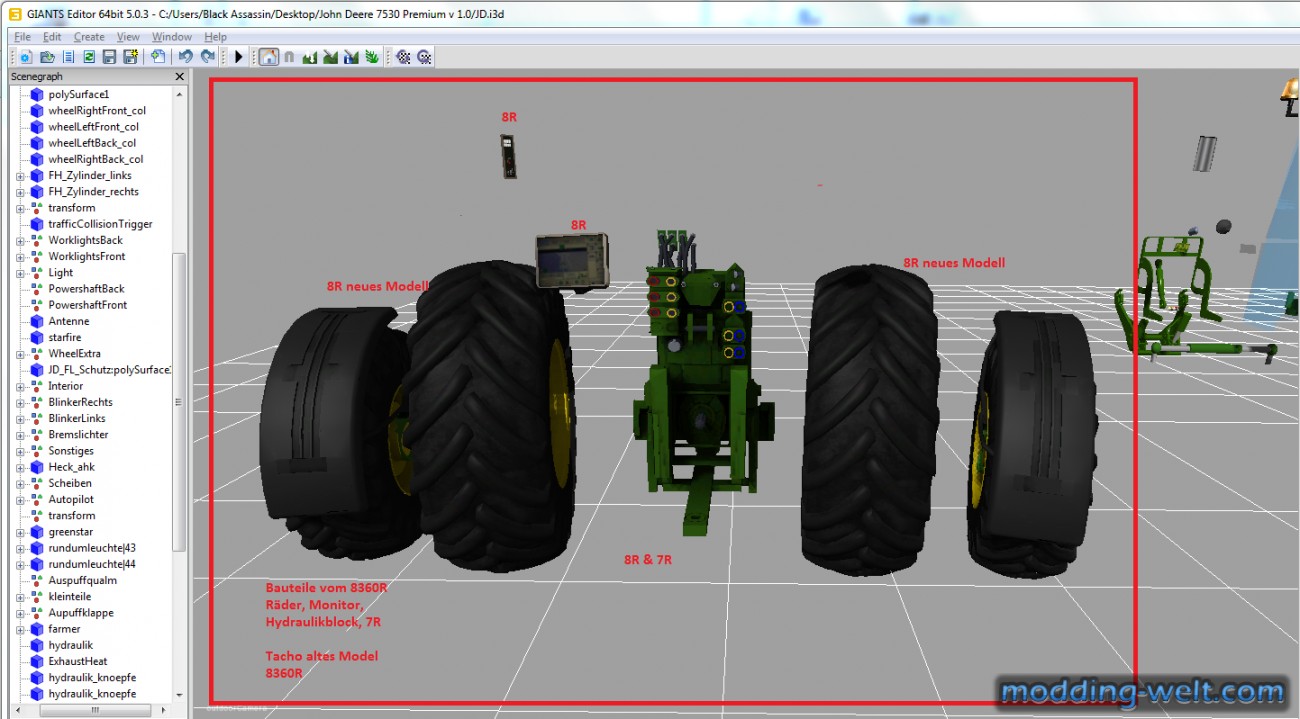Click the reload scene green arrows icon
This screenshot has height=719, width=1300.
tap(89, 57)
